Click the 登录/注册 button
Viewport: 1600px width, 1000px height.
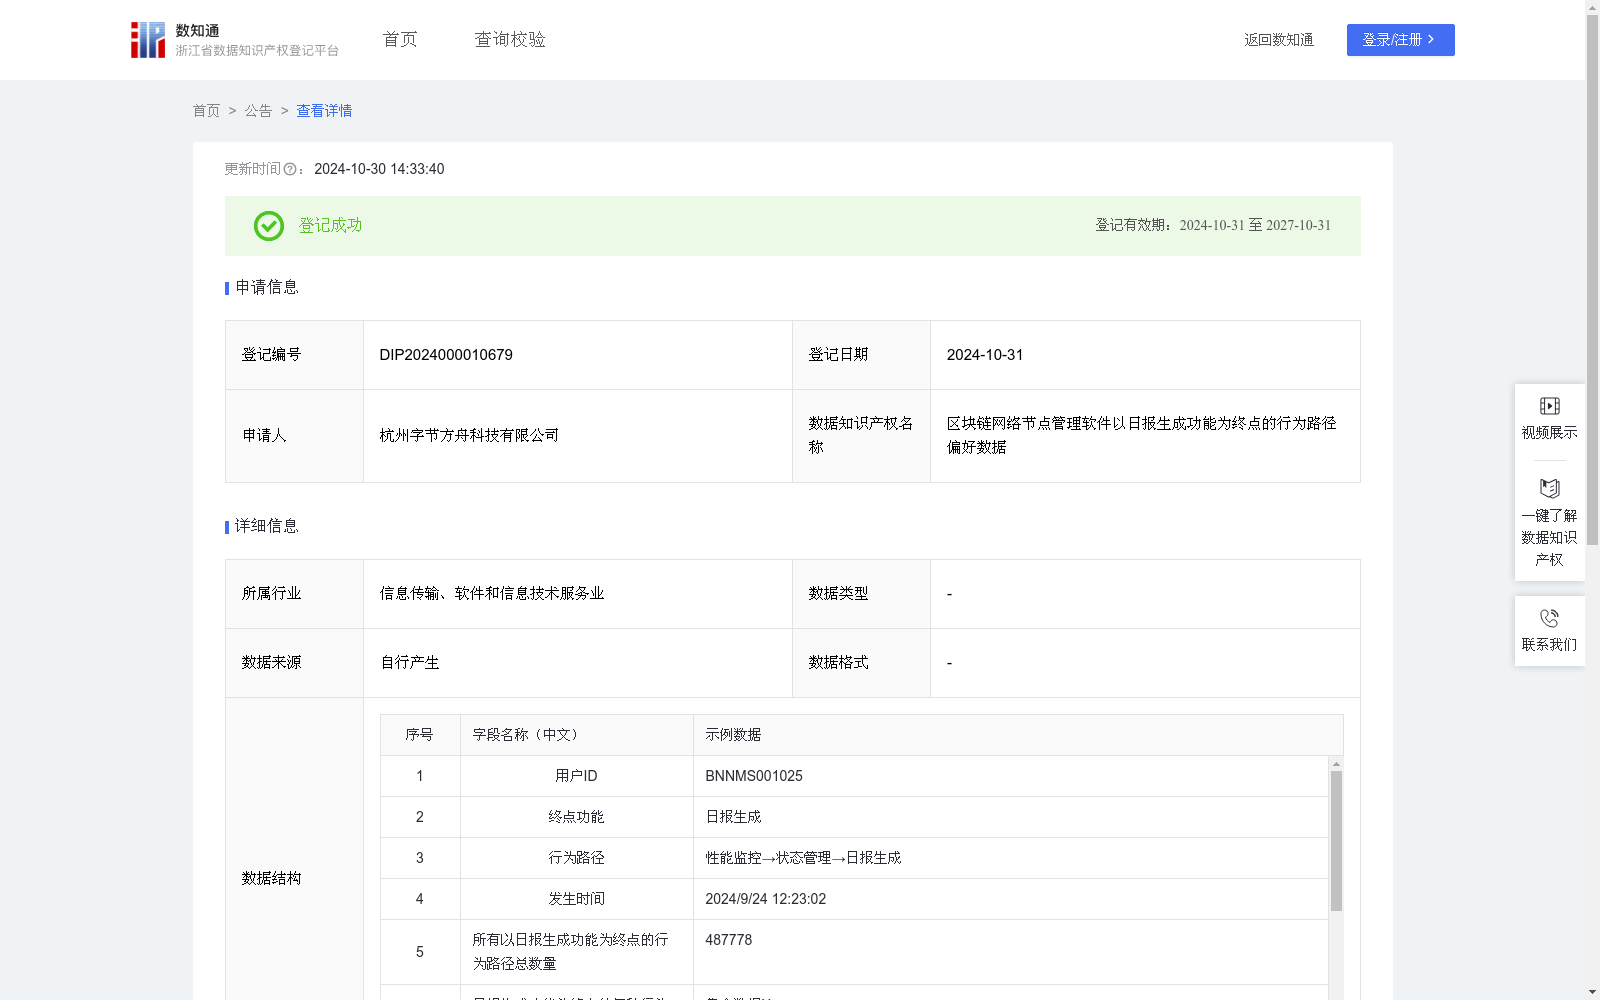(x=1400, y=40)
